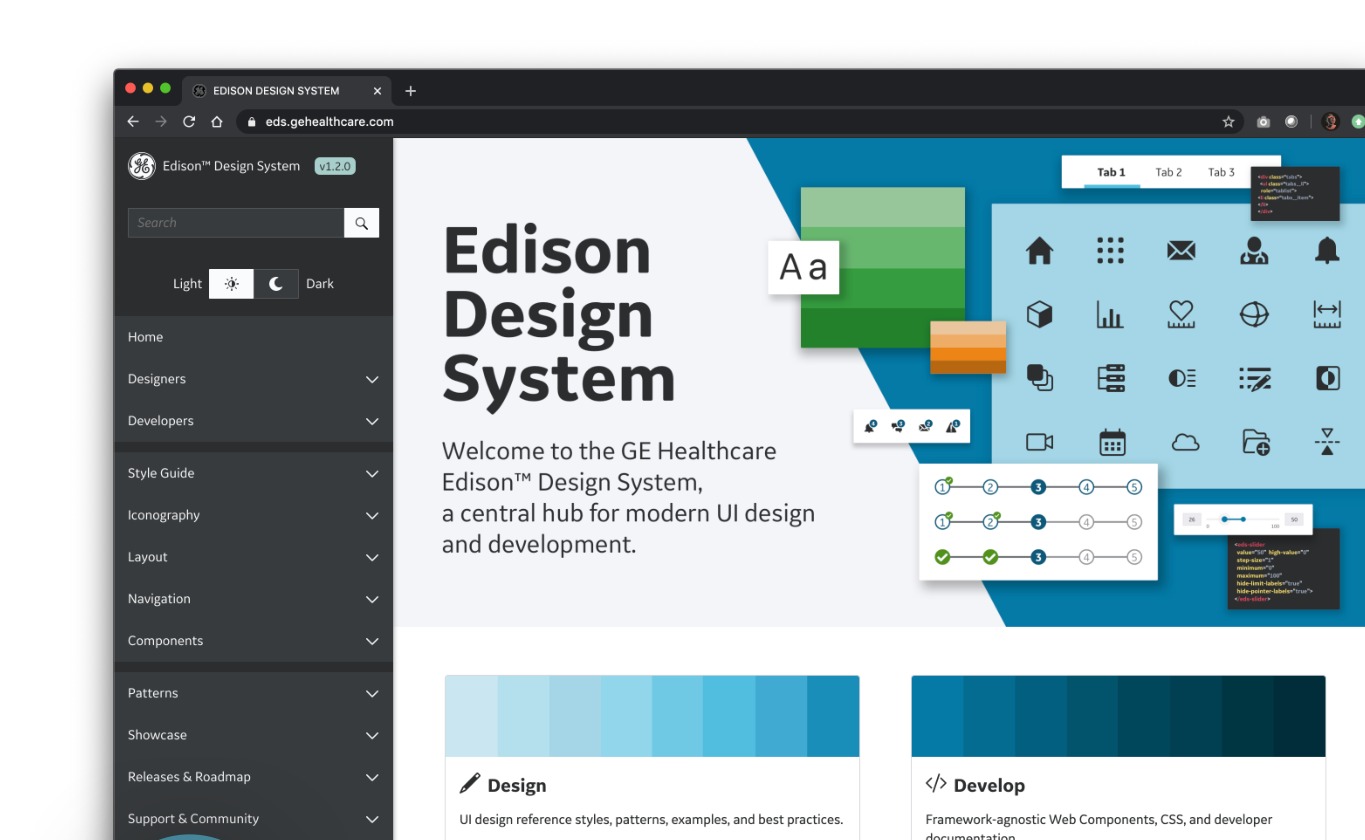Click the first green checkmark stepper step
The height and width of the screenshot is (840, 1365).
pyautogui.click(x=942, y=557)
